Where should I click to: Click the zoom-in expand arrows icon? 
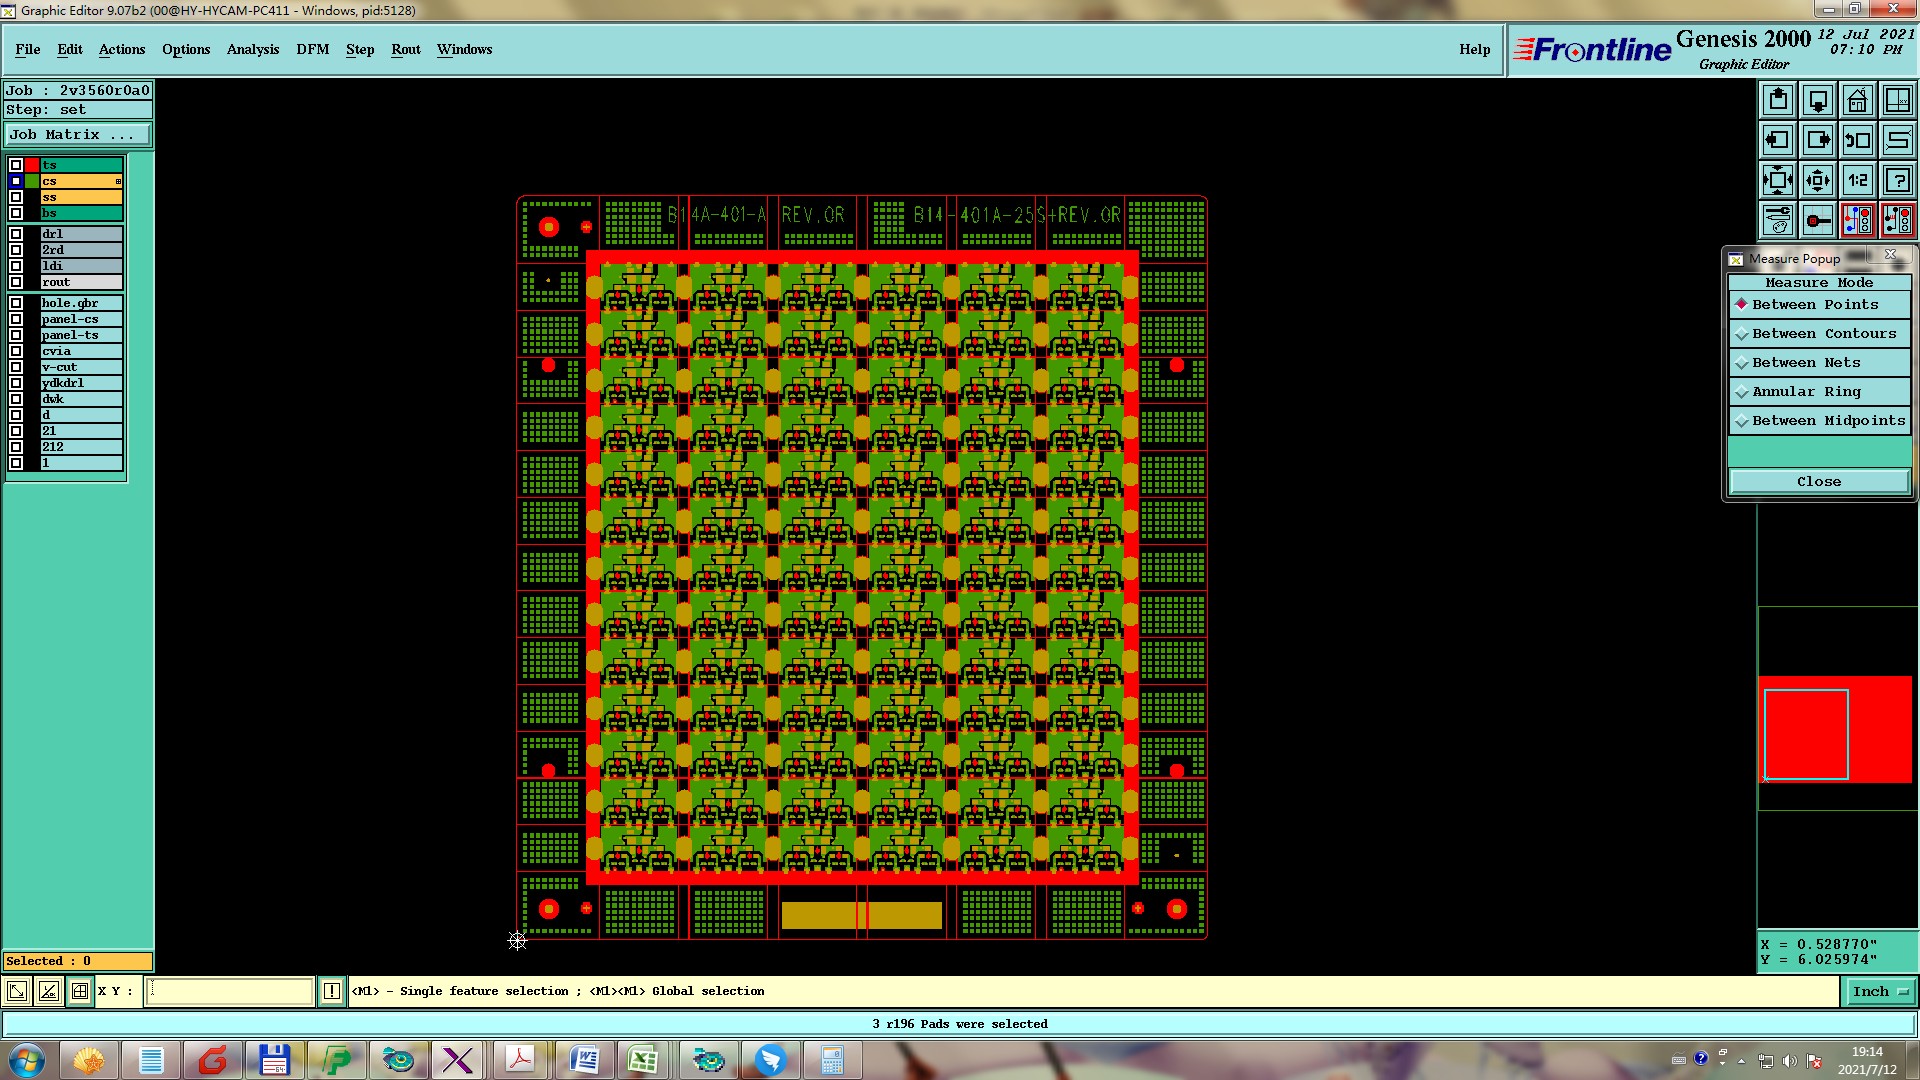[x=1778, y=180]
